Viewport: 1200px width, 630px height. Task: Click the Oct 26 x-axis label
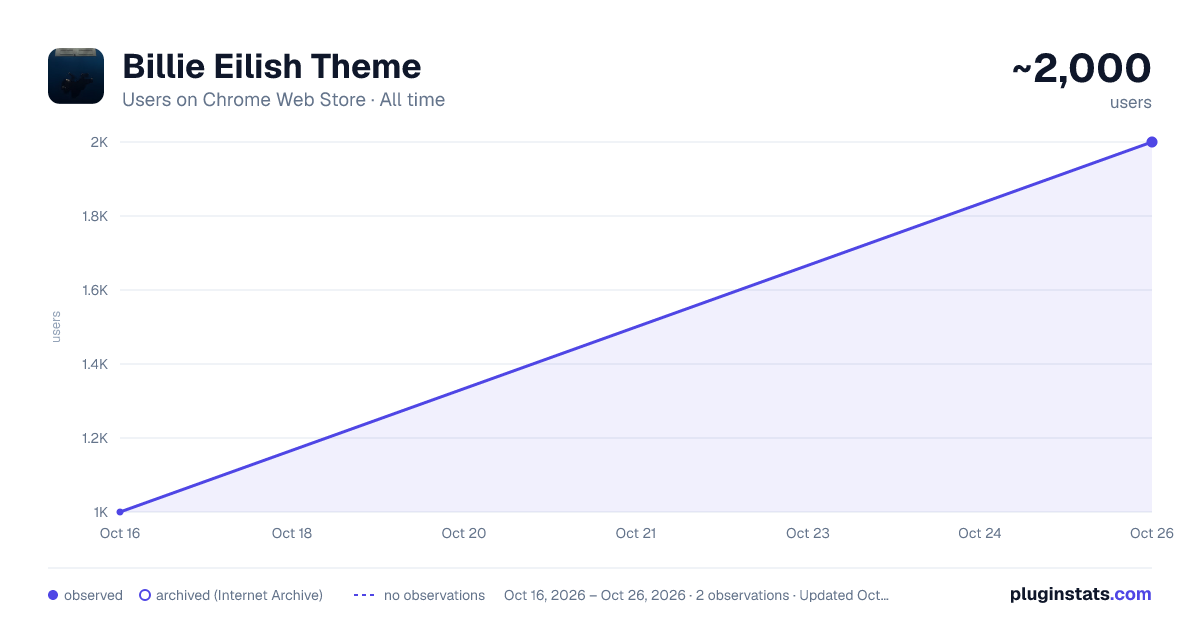tap(1152, 533)
